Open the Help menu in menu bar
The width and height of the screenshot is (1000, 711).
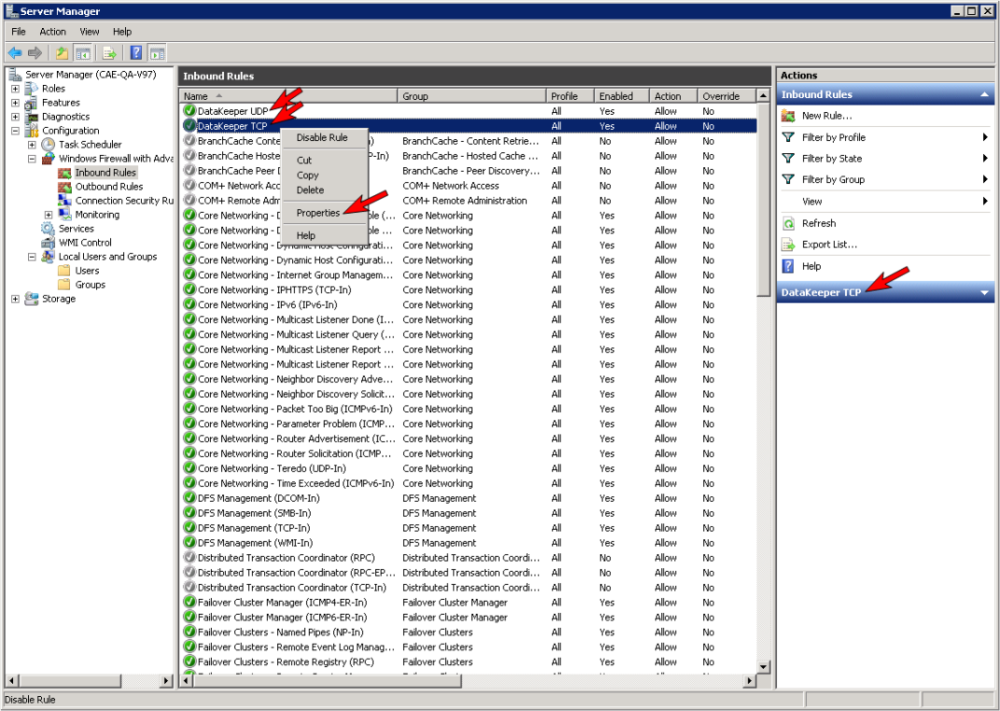122,31
